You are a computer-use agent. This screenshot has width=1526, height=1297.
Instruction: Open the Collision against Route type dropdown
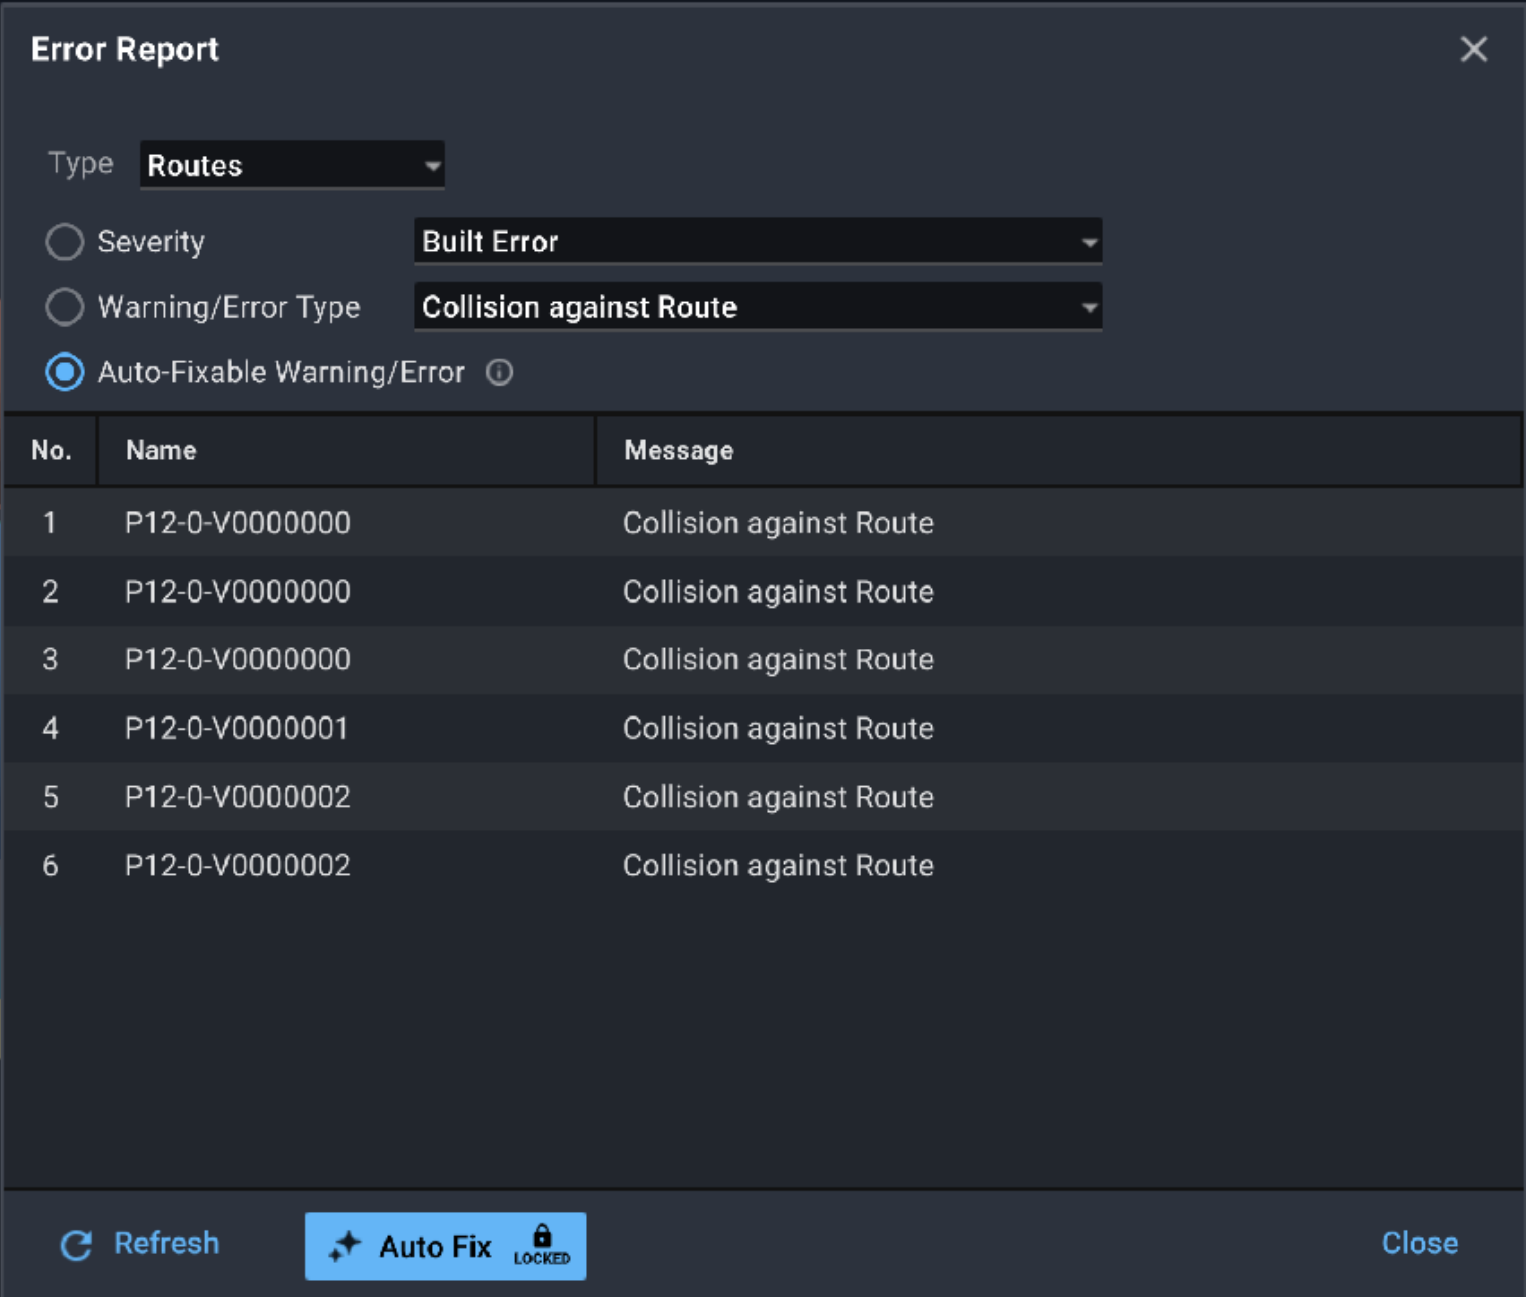(x=758, y=307)
